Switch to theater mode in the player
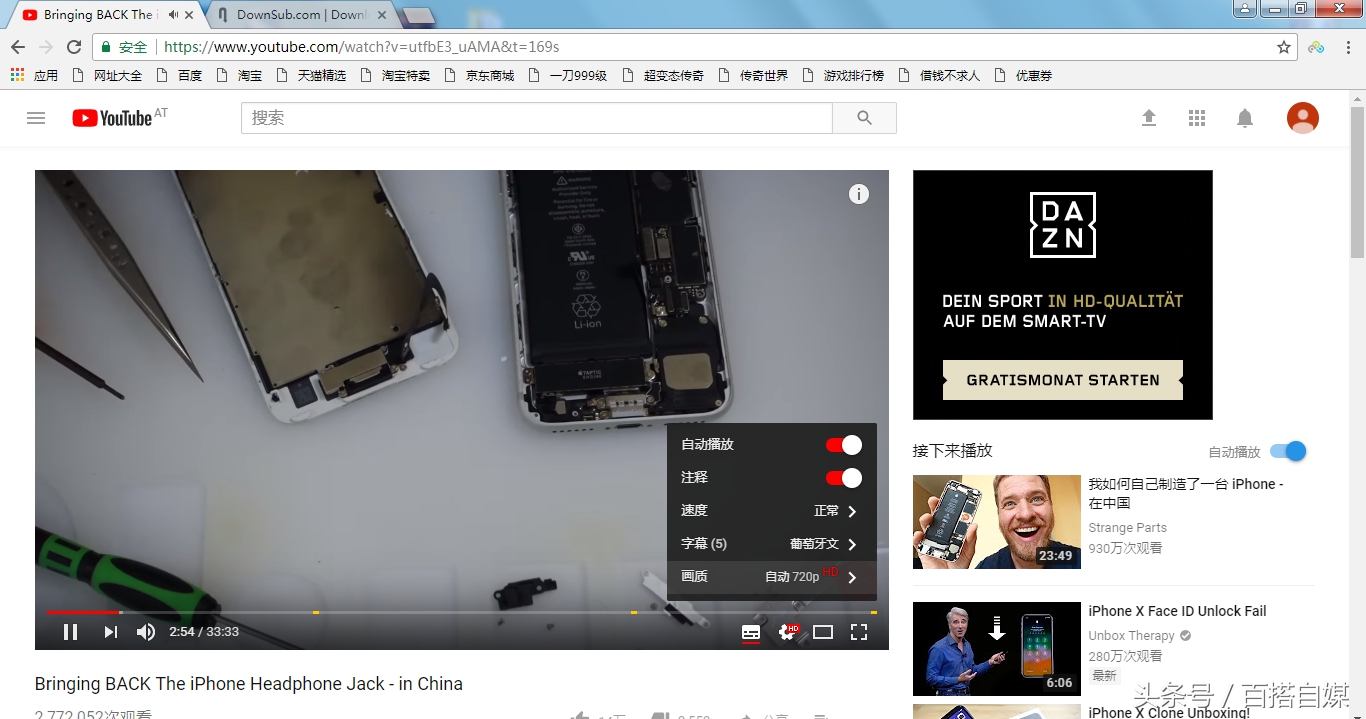This screenshot has width=1366, height=719. point(823,632)
